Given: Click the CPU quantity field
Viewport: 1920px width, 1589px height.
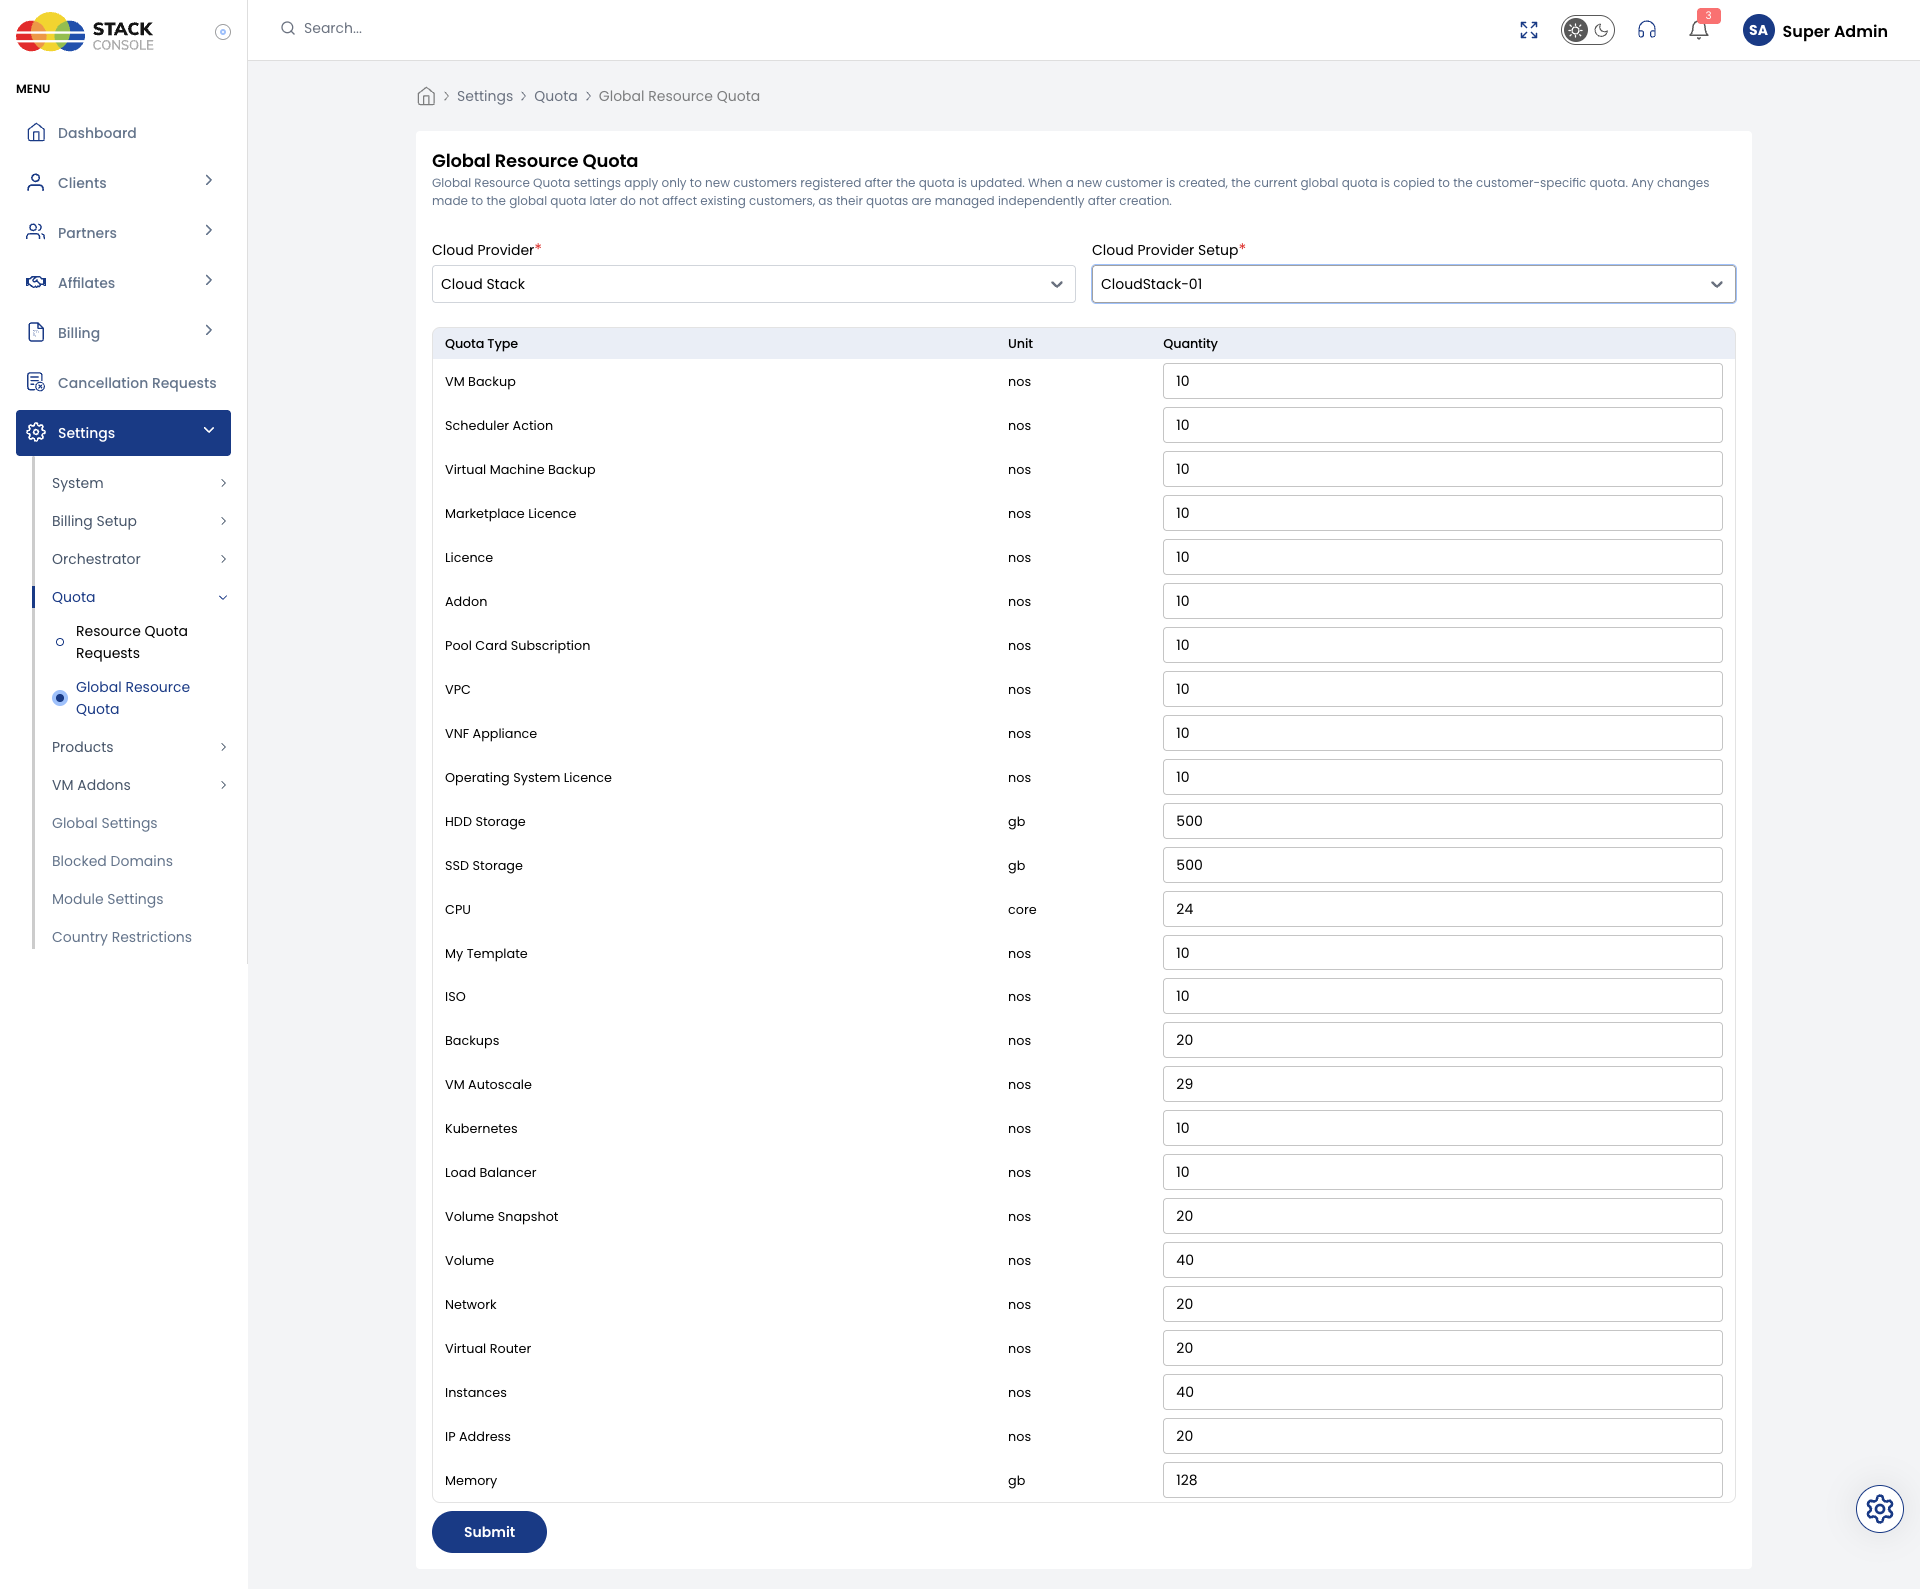Looking at the screenshot, I should coord(1442,909).
